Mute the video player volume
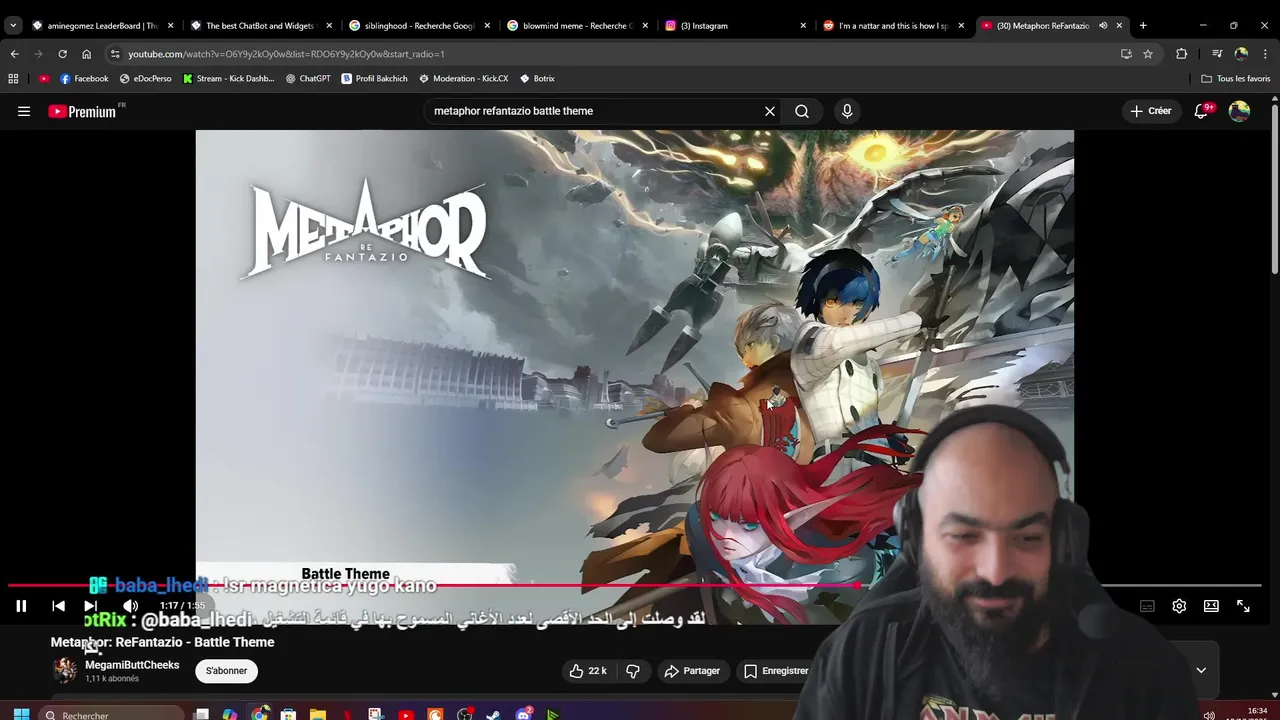This screenshot has height=720, width=1280. pos(130,606)
